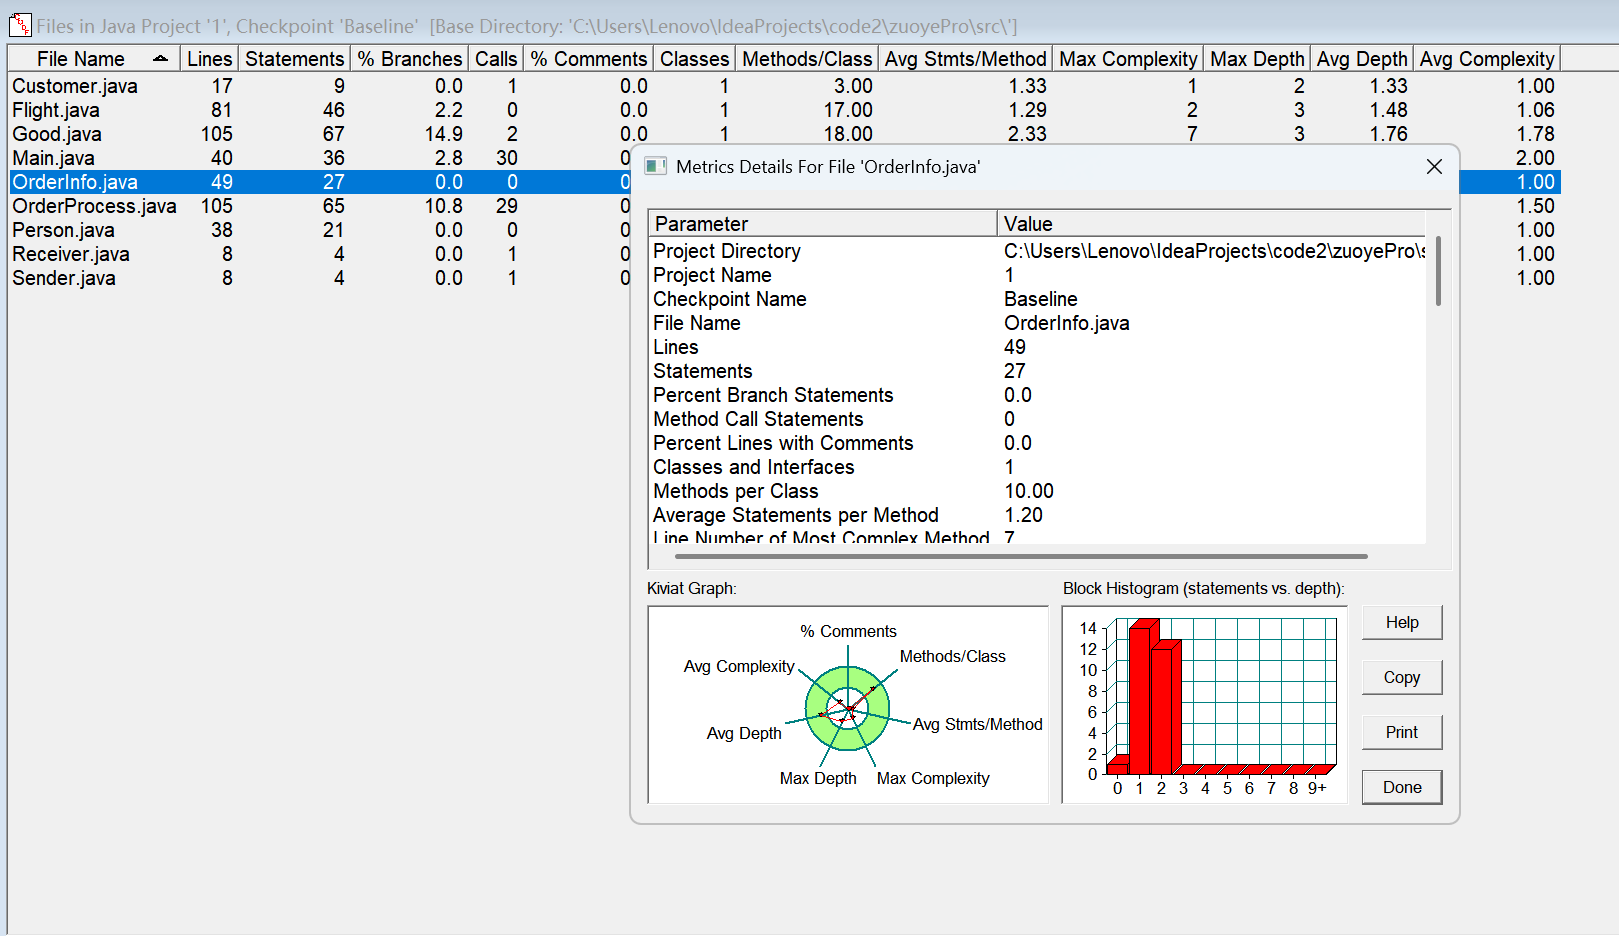The image size is (1619, 936).
Task: Sort by Methods/Class column header
Action: point(807,59)
